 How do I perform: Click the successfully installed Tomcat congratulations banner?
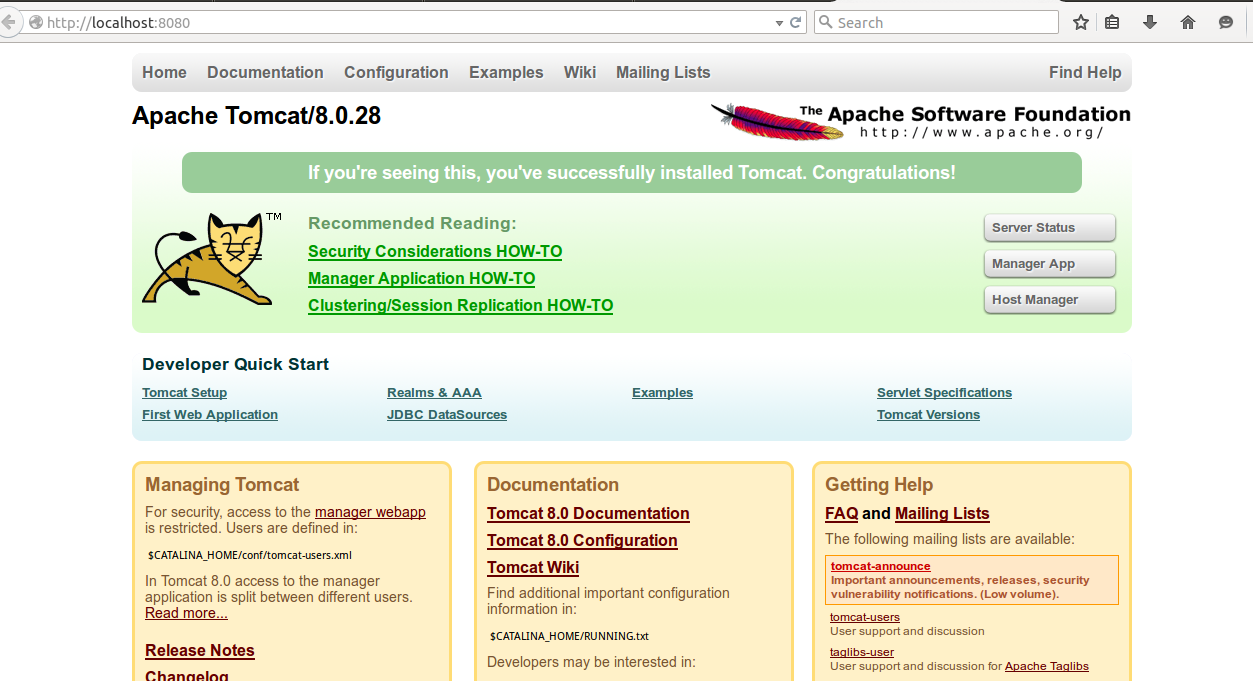pos(632,173)
